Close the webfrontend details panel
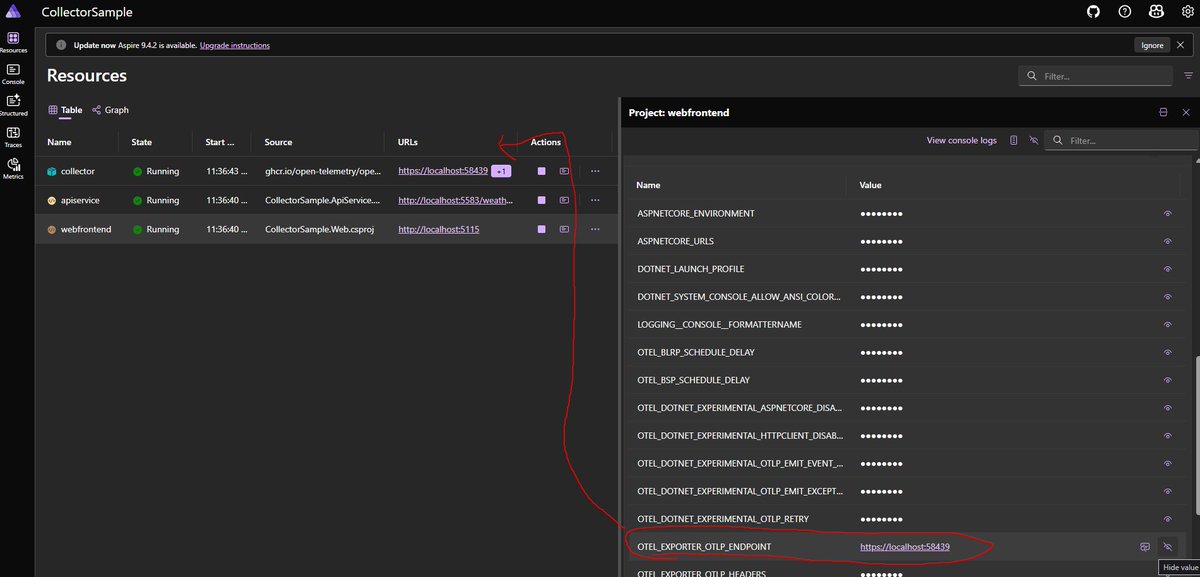 (1186, 113)
